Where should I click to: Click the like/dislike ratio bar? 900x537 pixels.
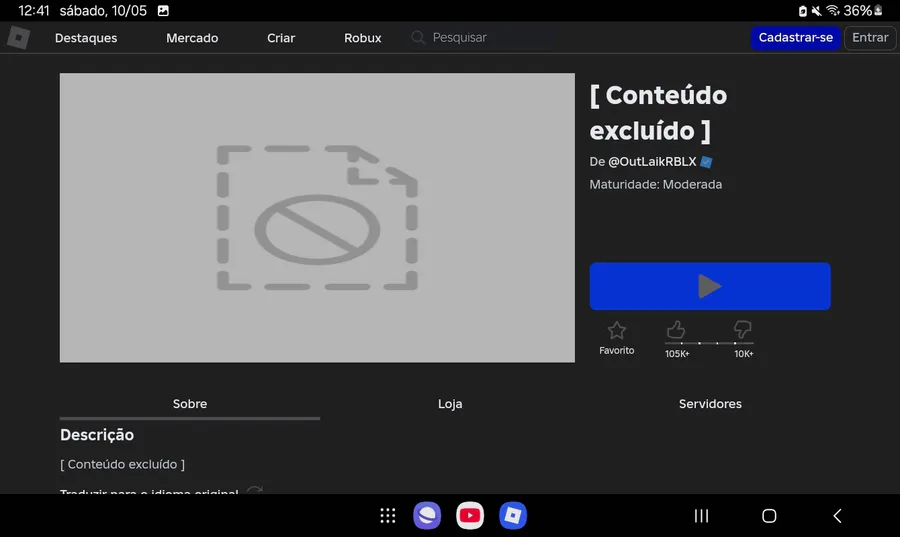pyautogui.click(x=709, y=343)
